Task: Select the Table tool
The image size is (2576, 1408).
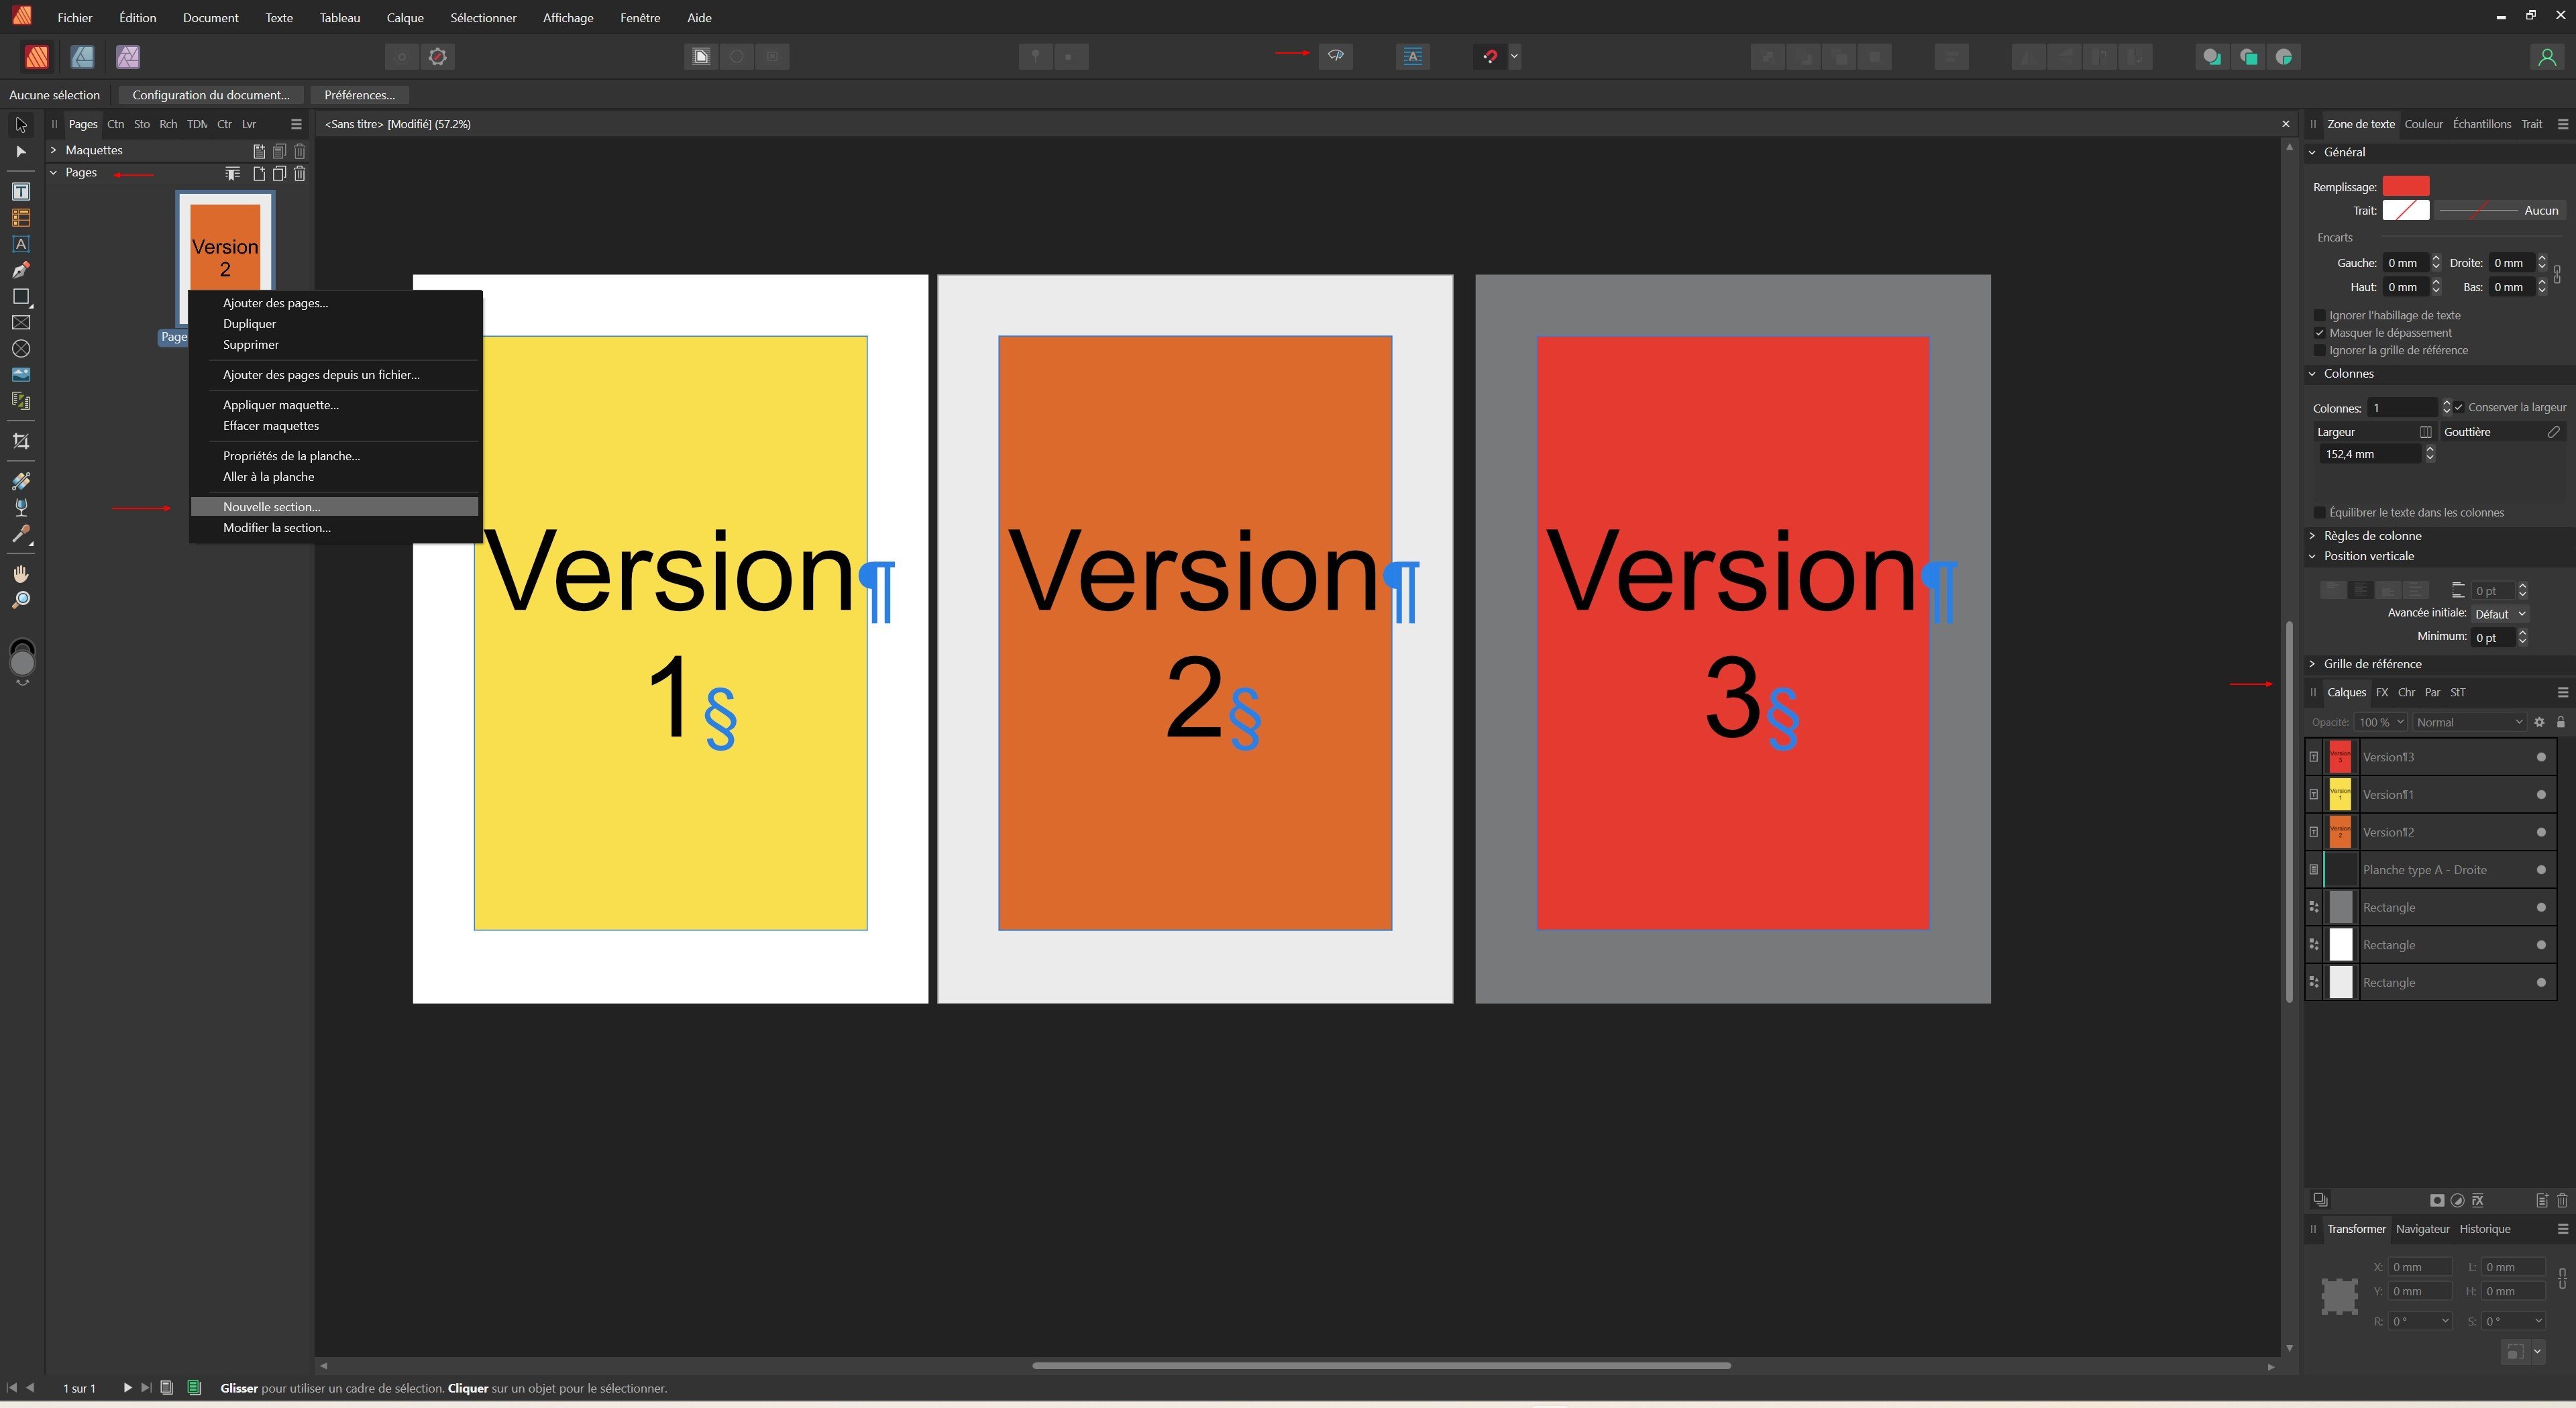Action: click(21, 217)
